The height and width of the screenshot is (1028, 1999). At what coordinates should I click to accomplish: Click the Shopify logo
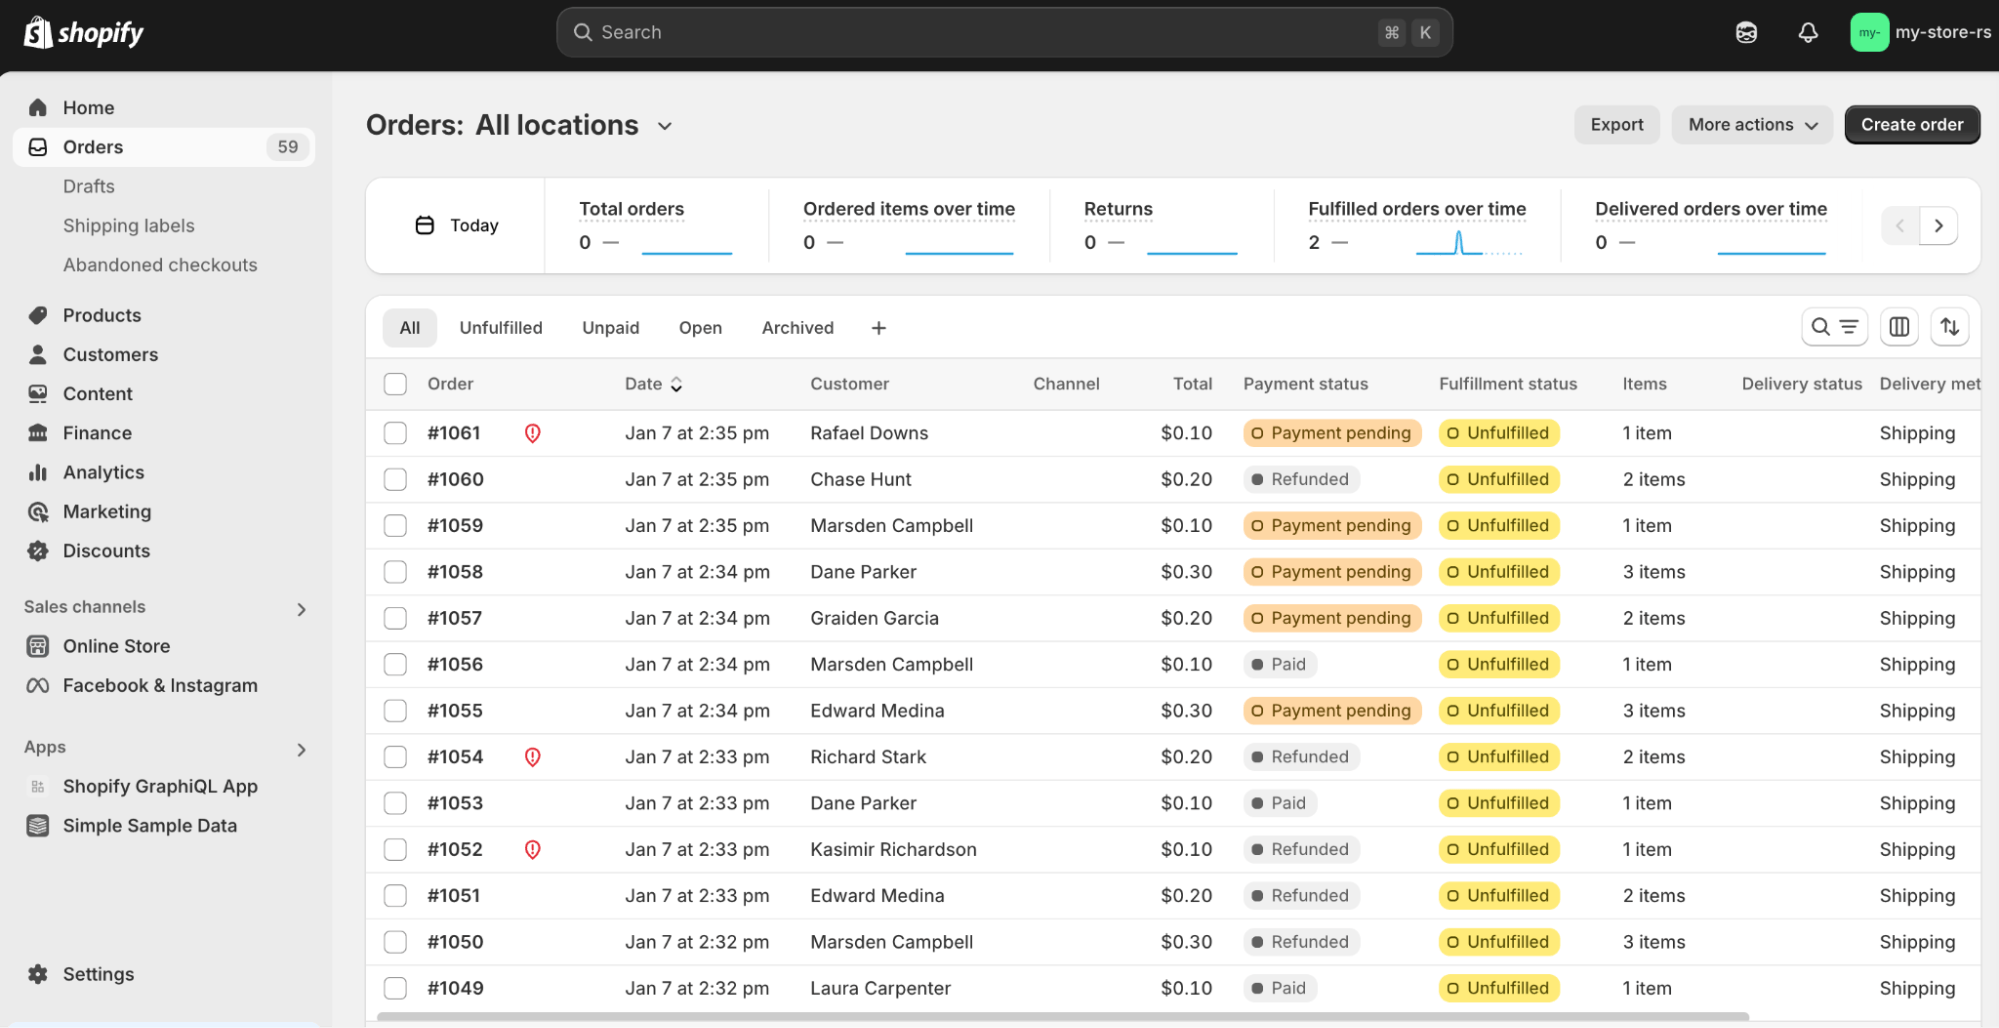pyautogui.click(x=84, y=33)
